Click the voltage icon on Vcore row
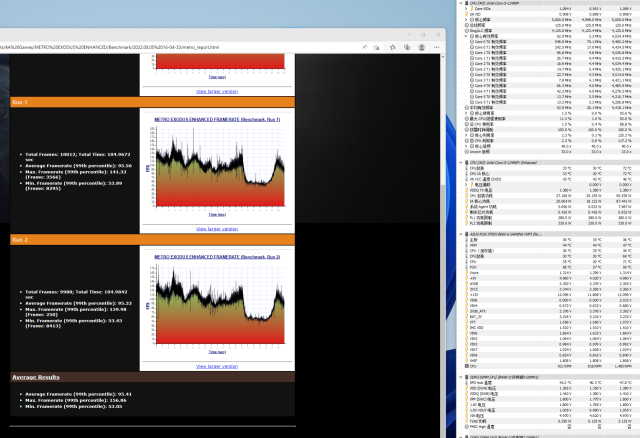This screenshot has width=640, height=438. pos(467,273)
